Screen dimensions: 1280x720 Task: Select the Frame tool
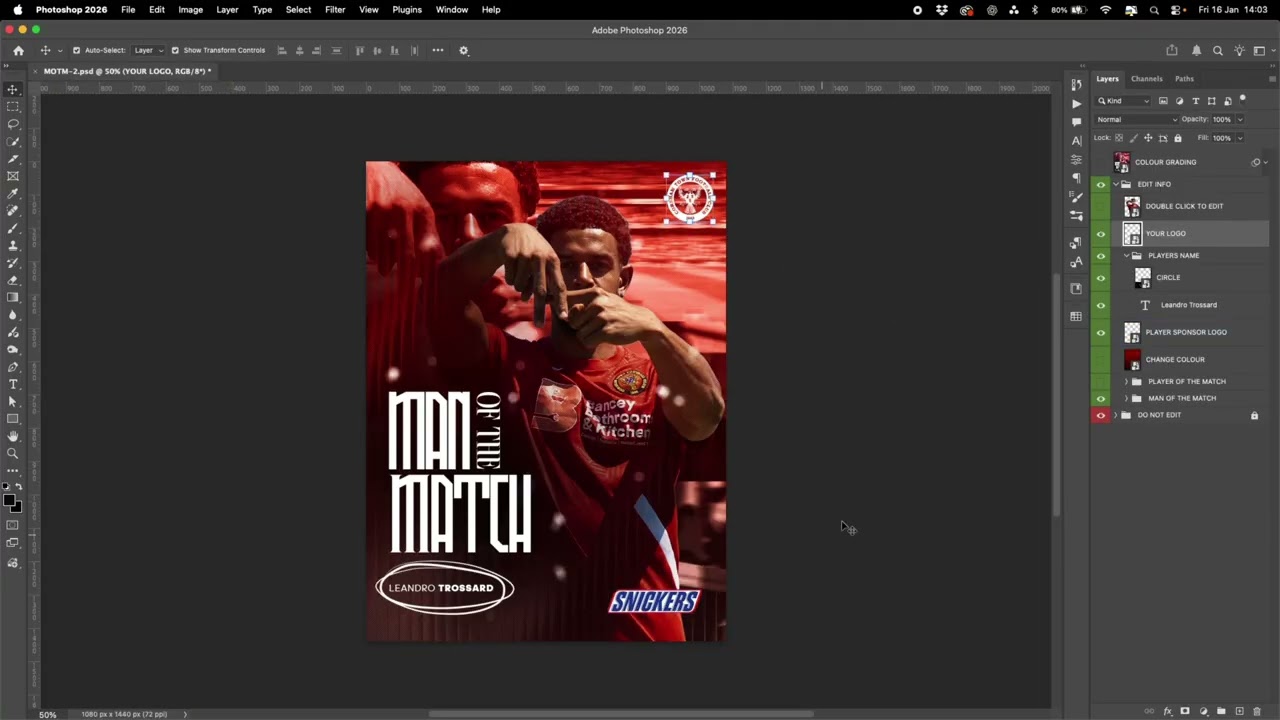(13, 176)
